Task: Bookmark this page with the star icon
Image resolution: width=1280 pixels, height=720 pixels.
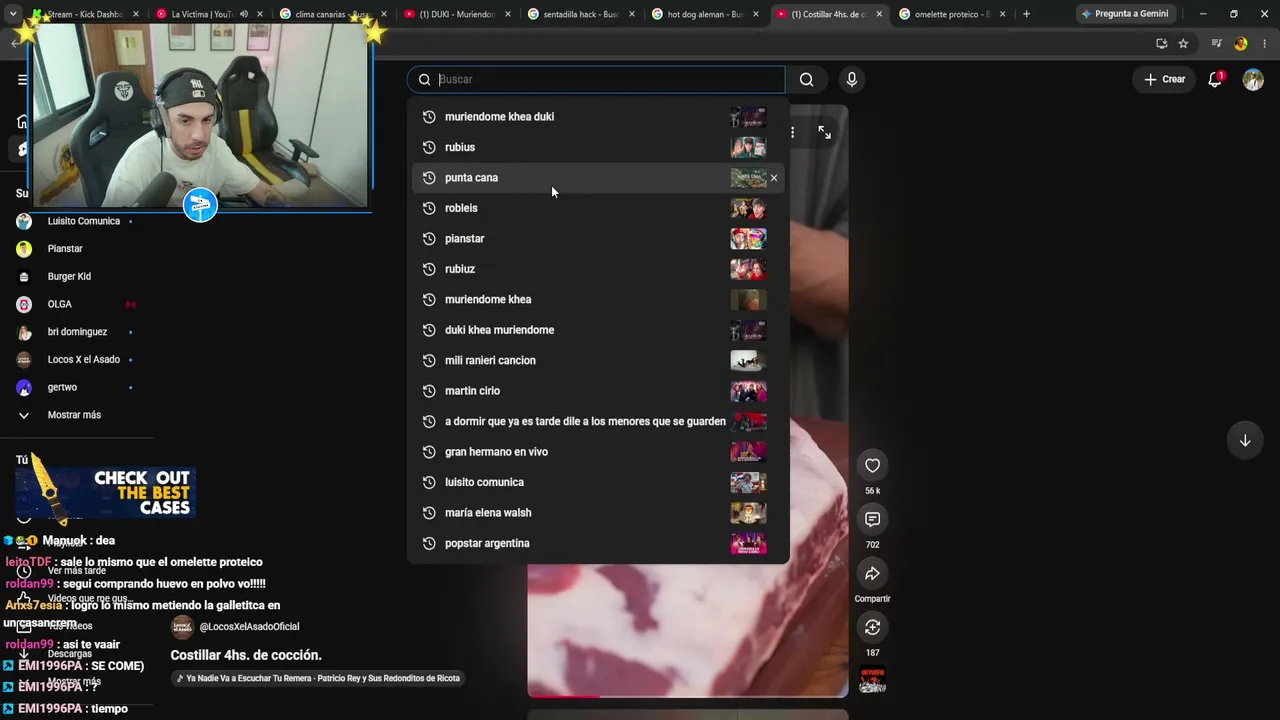Action: [x=1183, y=43]
